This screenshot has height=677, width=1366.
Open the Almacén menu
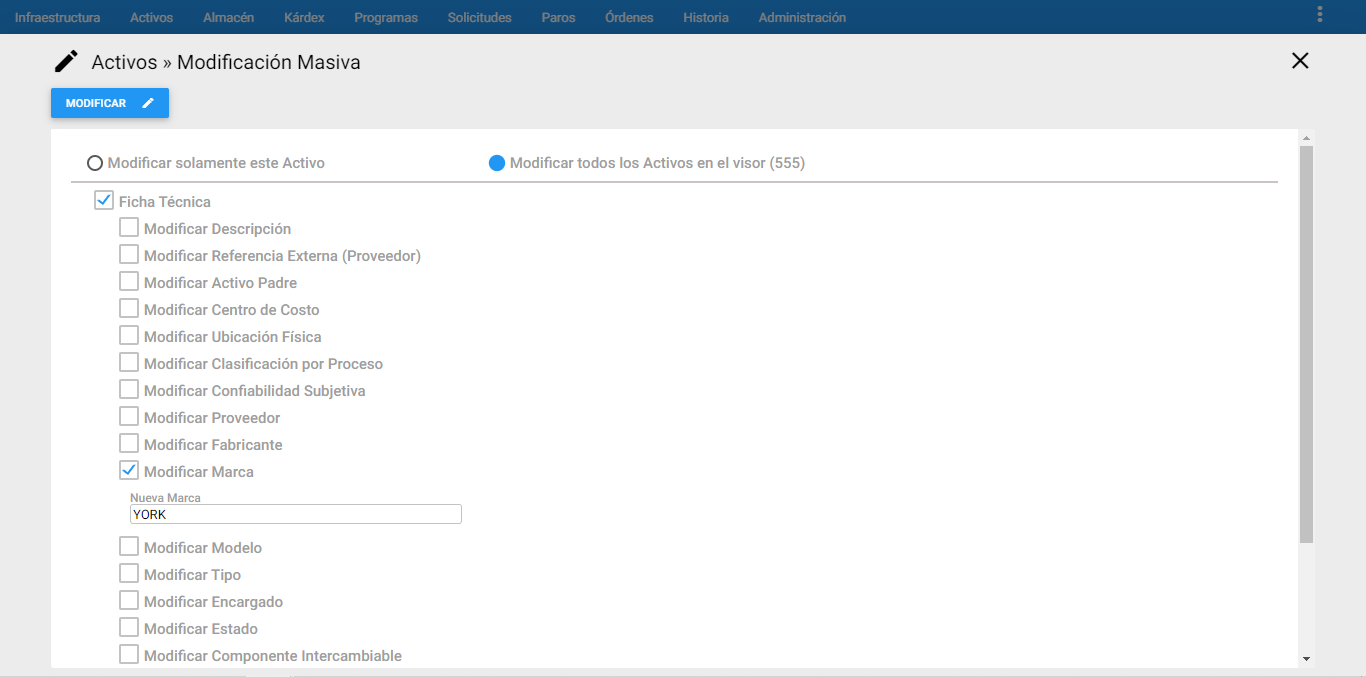coord(228,17)
